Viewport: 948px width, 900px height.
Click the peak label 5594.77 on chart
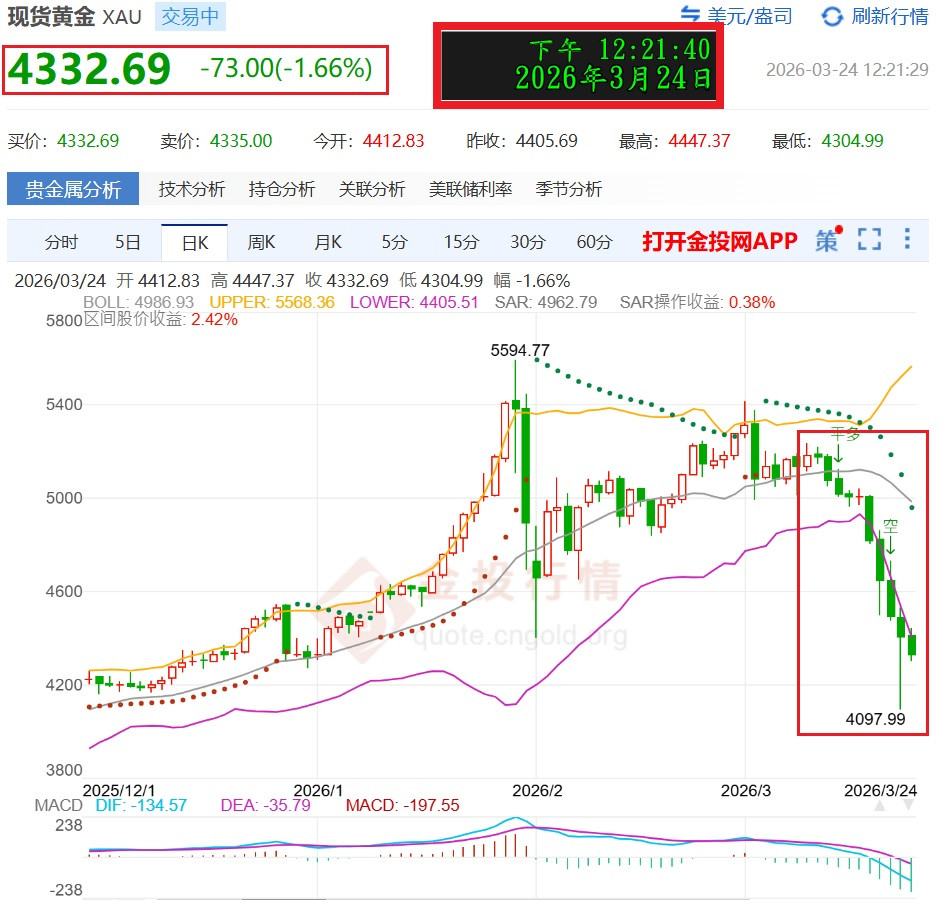520,351
